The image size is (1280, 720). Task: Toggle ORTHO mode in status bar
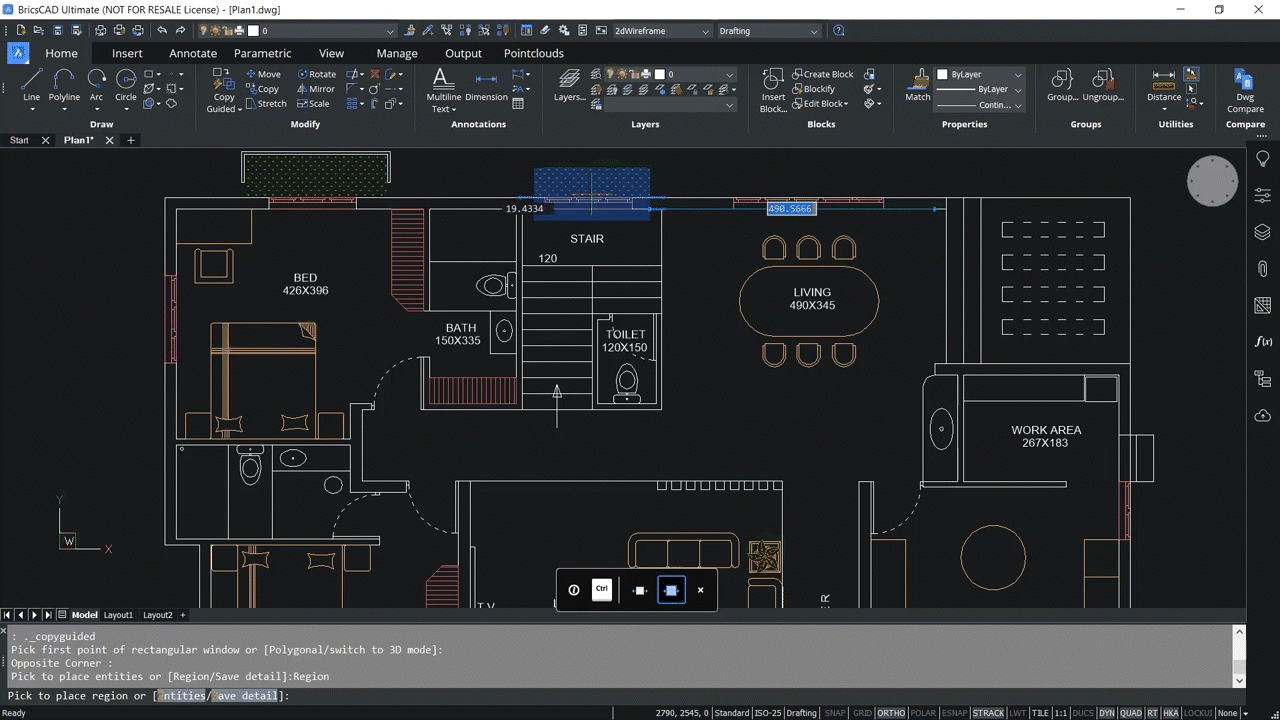890,713
